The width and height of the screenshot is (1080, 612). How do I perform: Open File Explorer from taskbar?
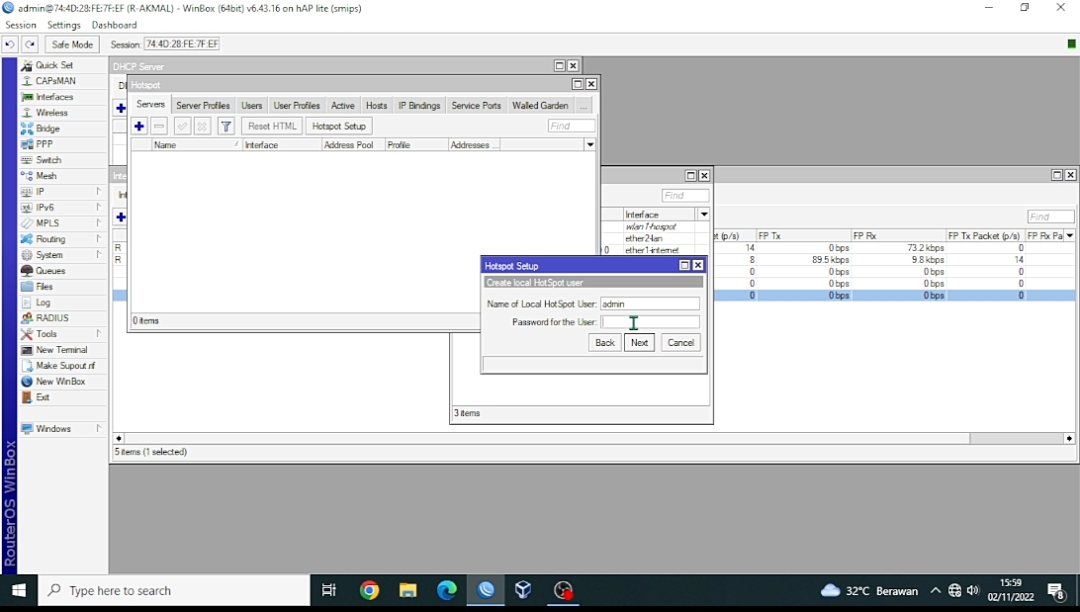point(408,590)
